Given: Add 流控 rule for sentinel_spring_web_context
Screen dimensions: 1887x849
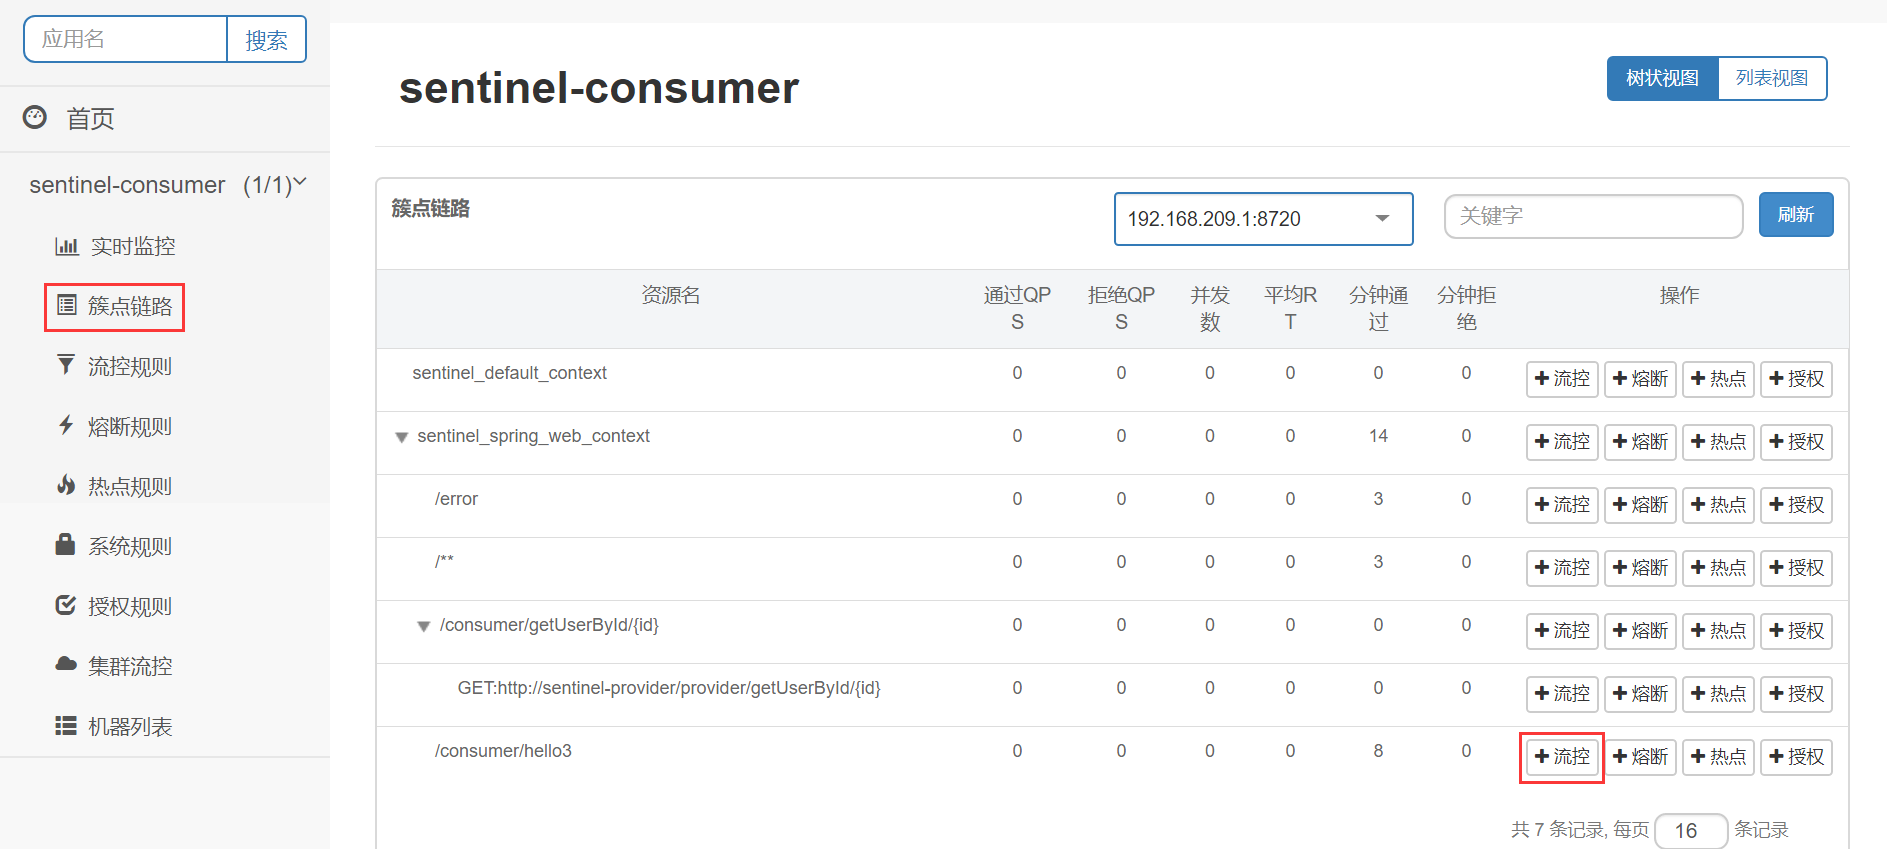Looking at the screenshot, I should point(1562,442).
